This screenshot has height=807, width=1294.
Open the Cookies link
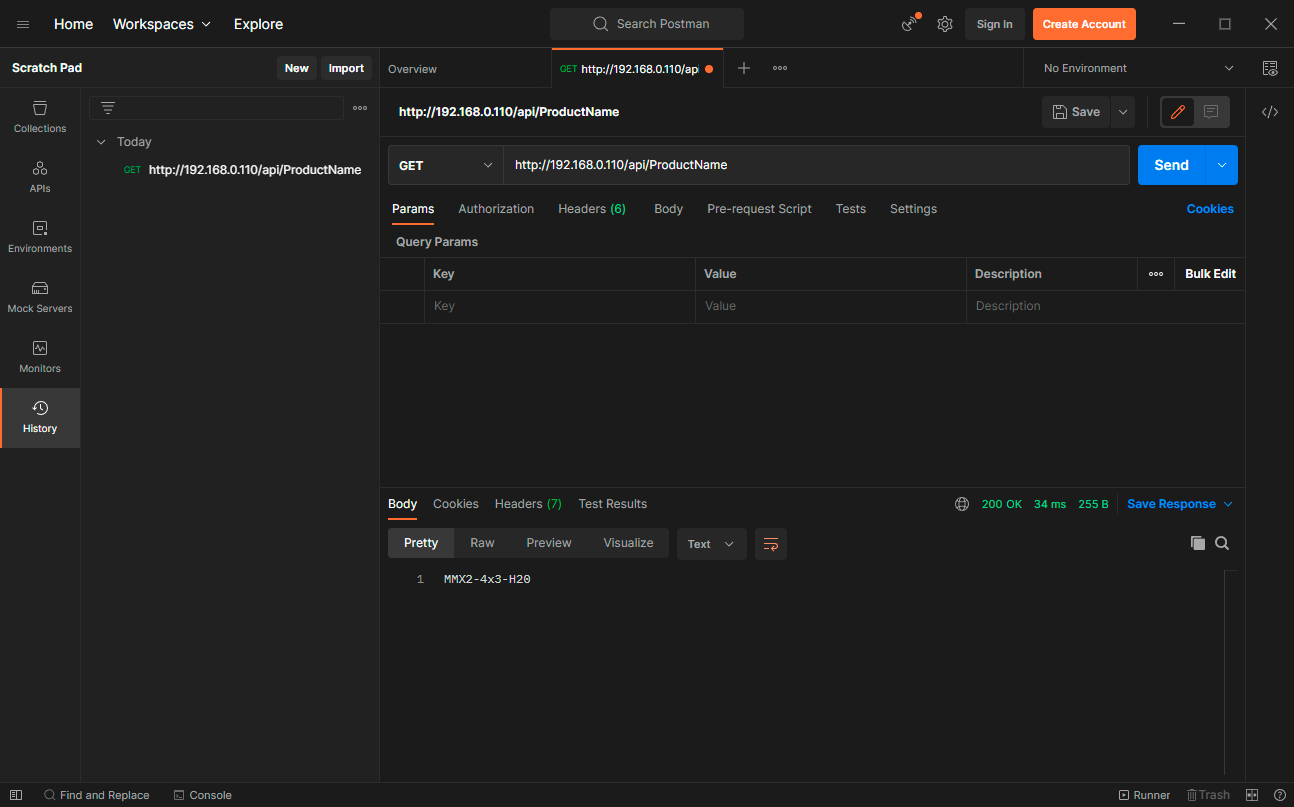[1209, 209]
